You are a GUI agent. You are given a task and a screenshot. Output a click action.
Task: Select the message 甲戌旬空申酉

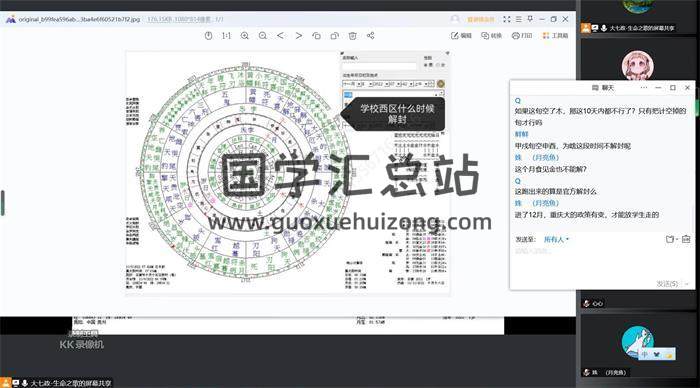[x=573, y=146]
